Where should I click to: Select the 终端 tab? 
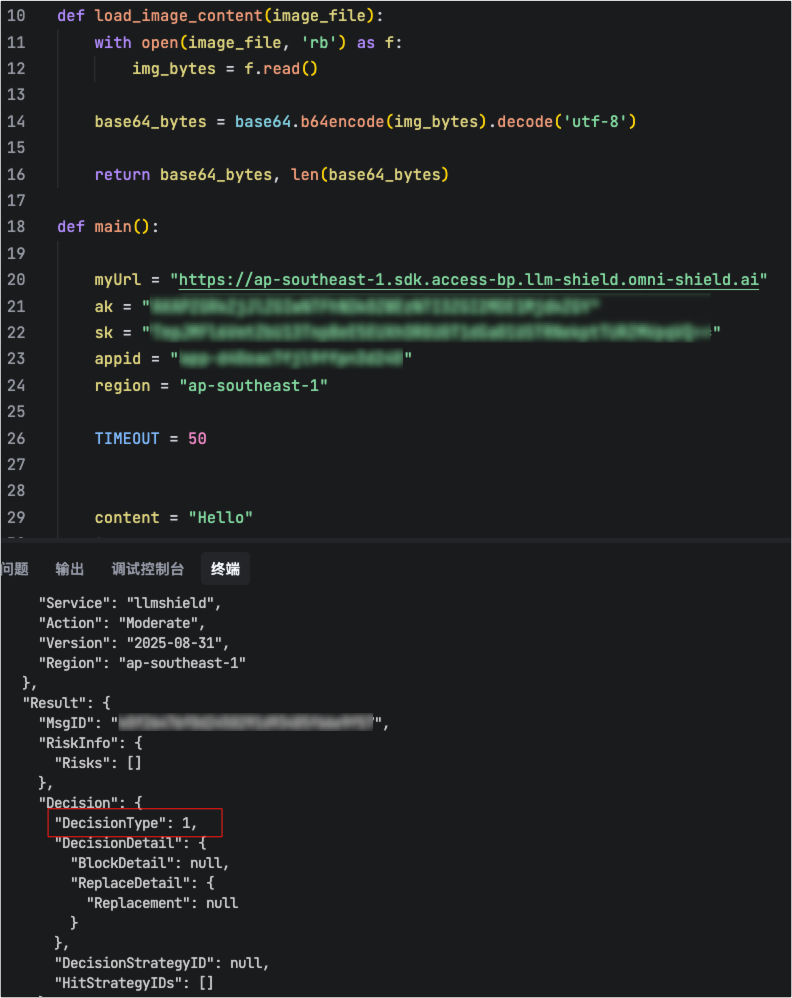(x=225, y=569)
